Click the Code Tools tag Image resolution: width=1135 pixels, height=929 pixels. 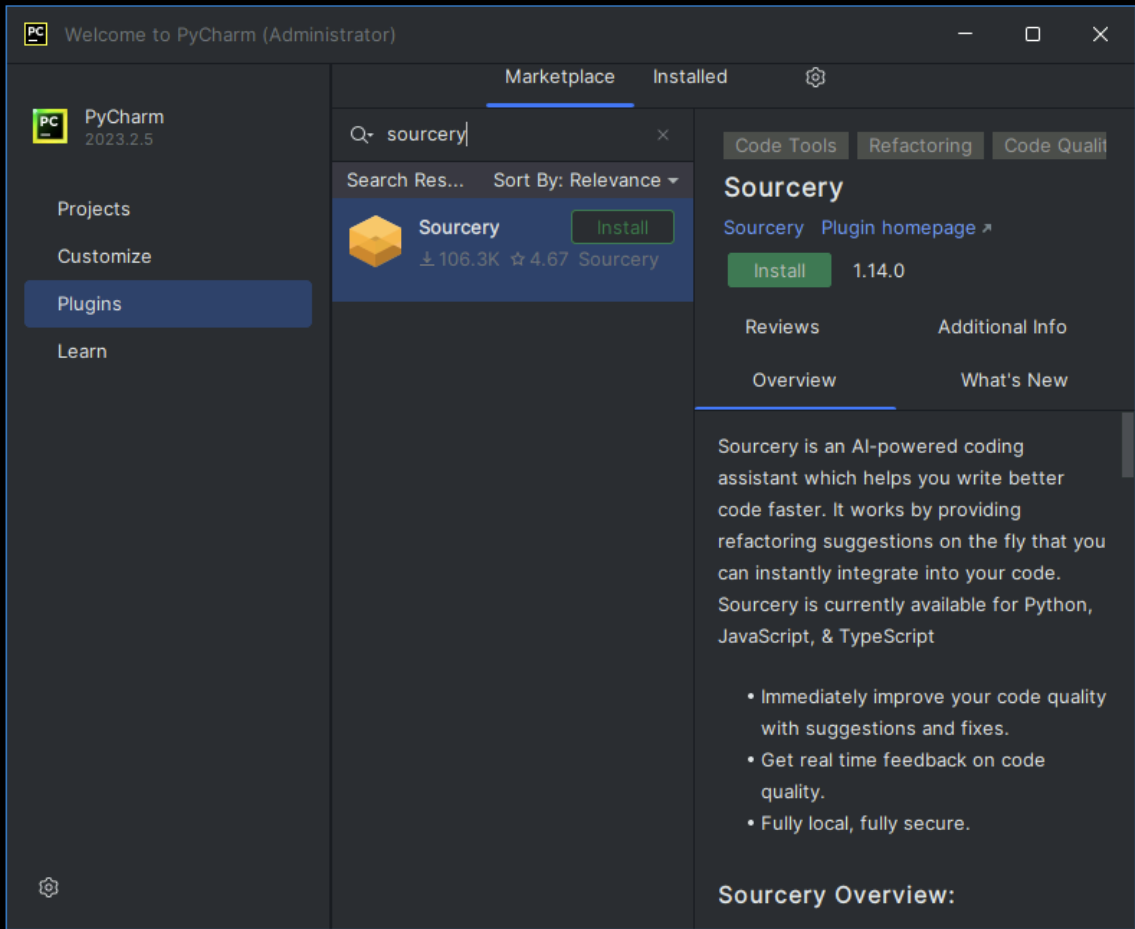click(x=785, y=146)
